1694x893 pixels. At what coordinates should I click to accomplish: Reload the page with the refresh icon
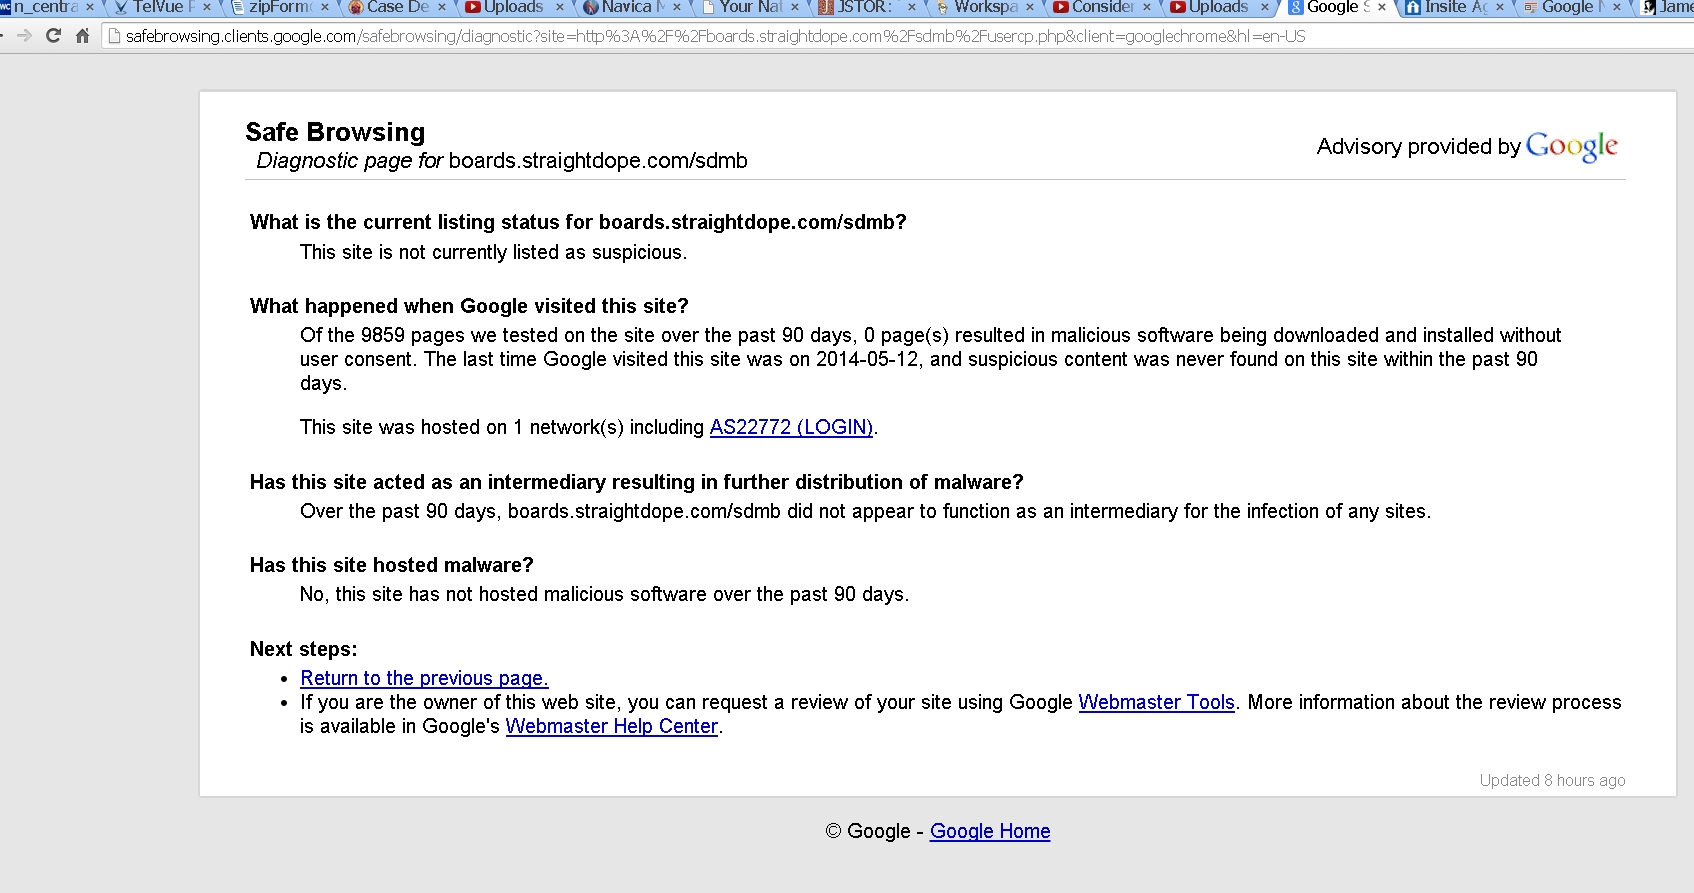tap(54, 36)
